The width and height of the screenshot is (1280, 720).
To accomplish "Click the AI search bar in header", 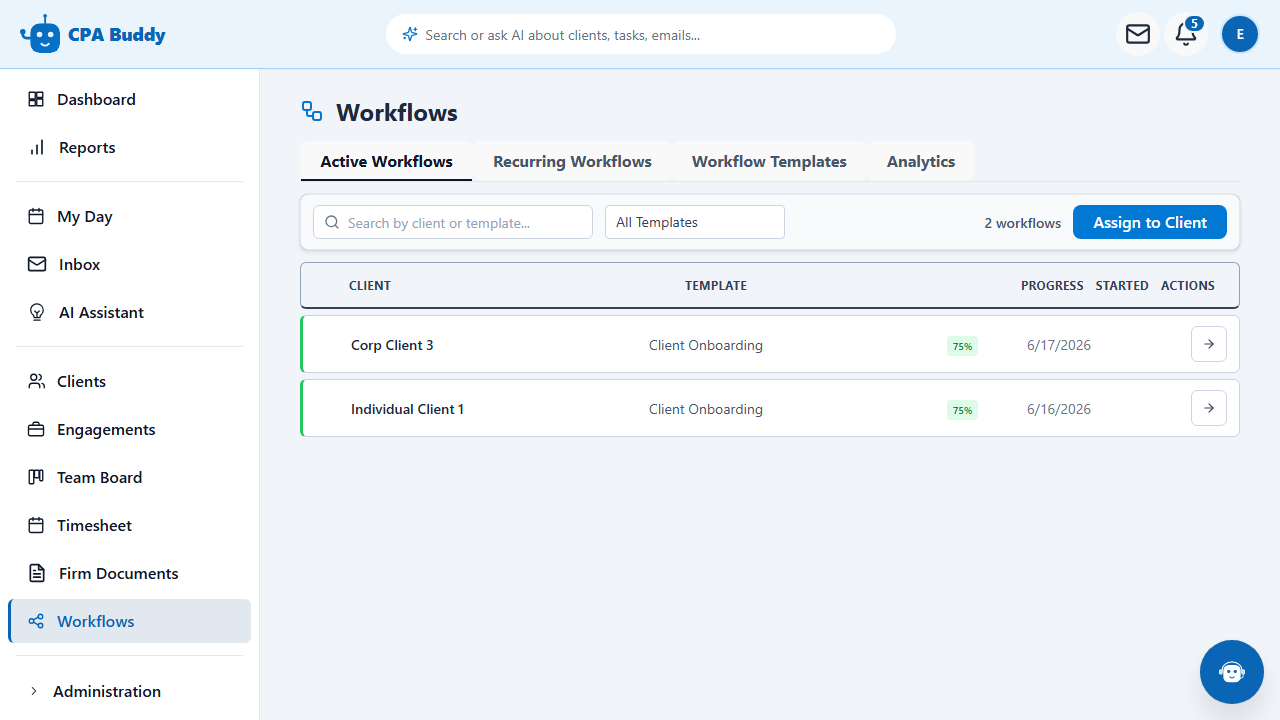I will click(x=641, y=34).
